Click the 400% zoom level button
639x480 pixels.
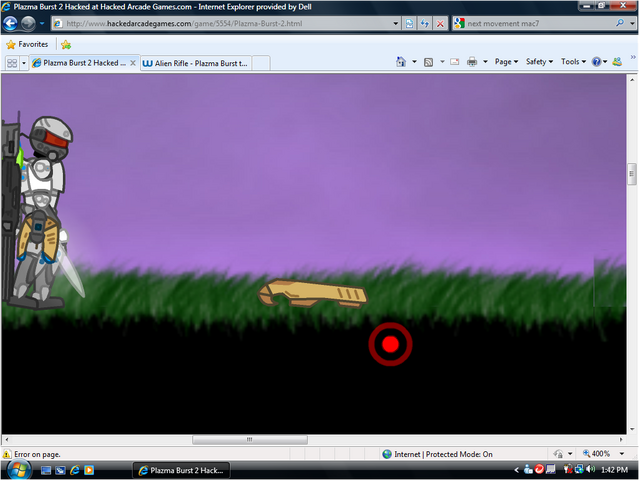(x=597, y=454)
